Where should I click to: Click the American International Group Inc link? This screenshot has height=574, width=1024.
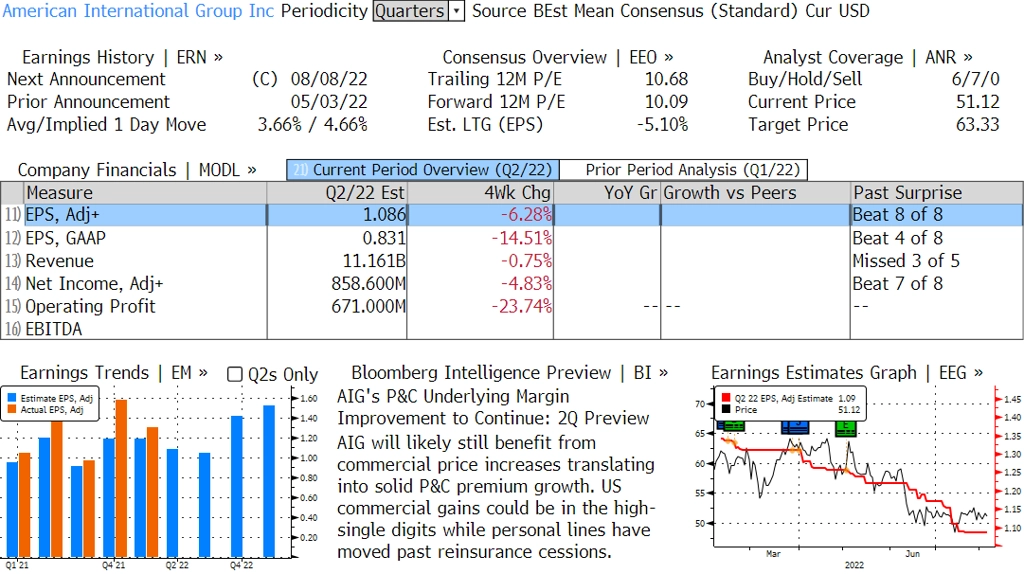pyautogui.click(x=138, y=11)
